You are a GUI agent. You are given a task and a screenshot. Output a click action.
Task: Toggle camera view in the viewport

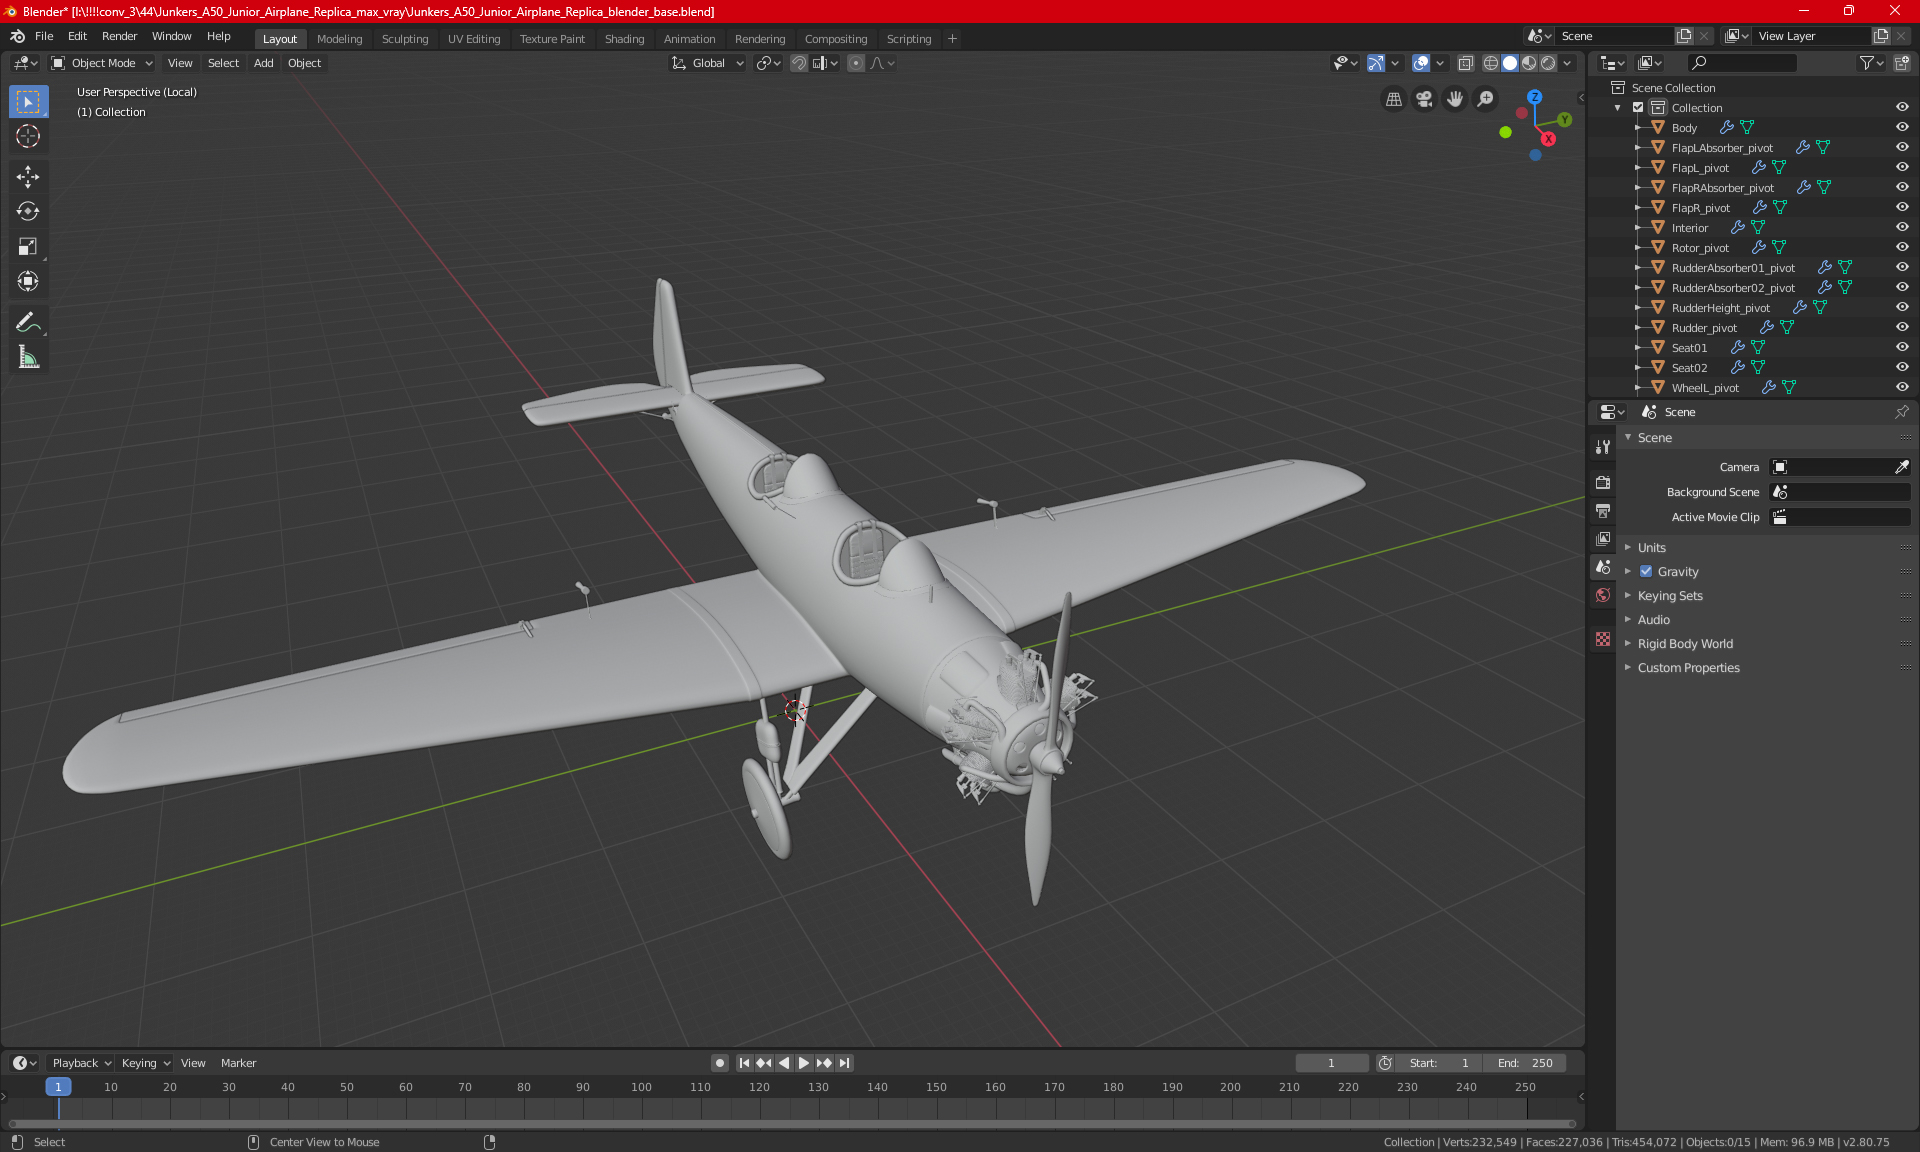coord(1424,99)
